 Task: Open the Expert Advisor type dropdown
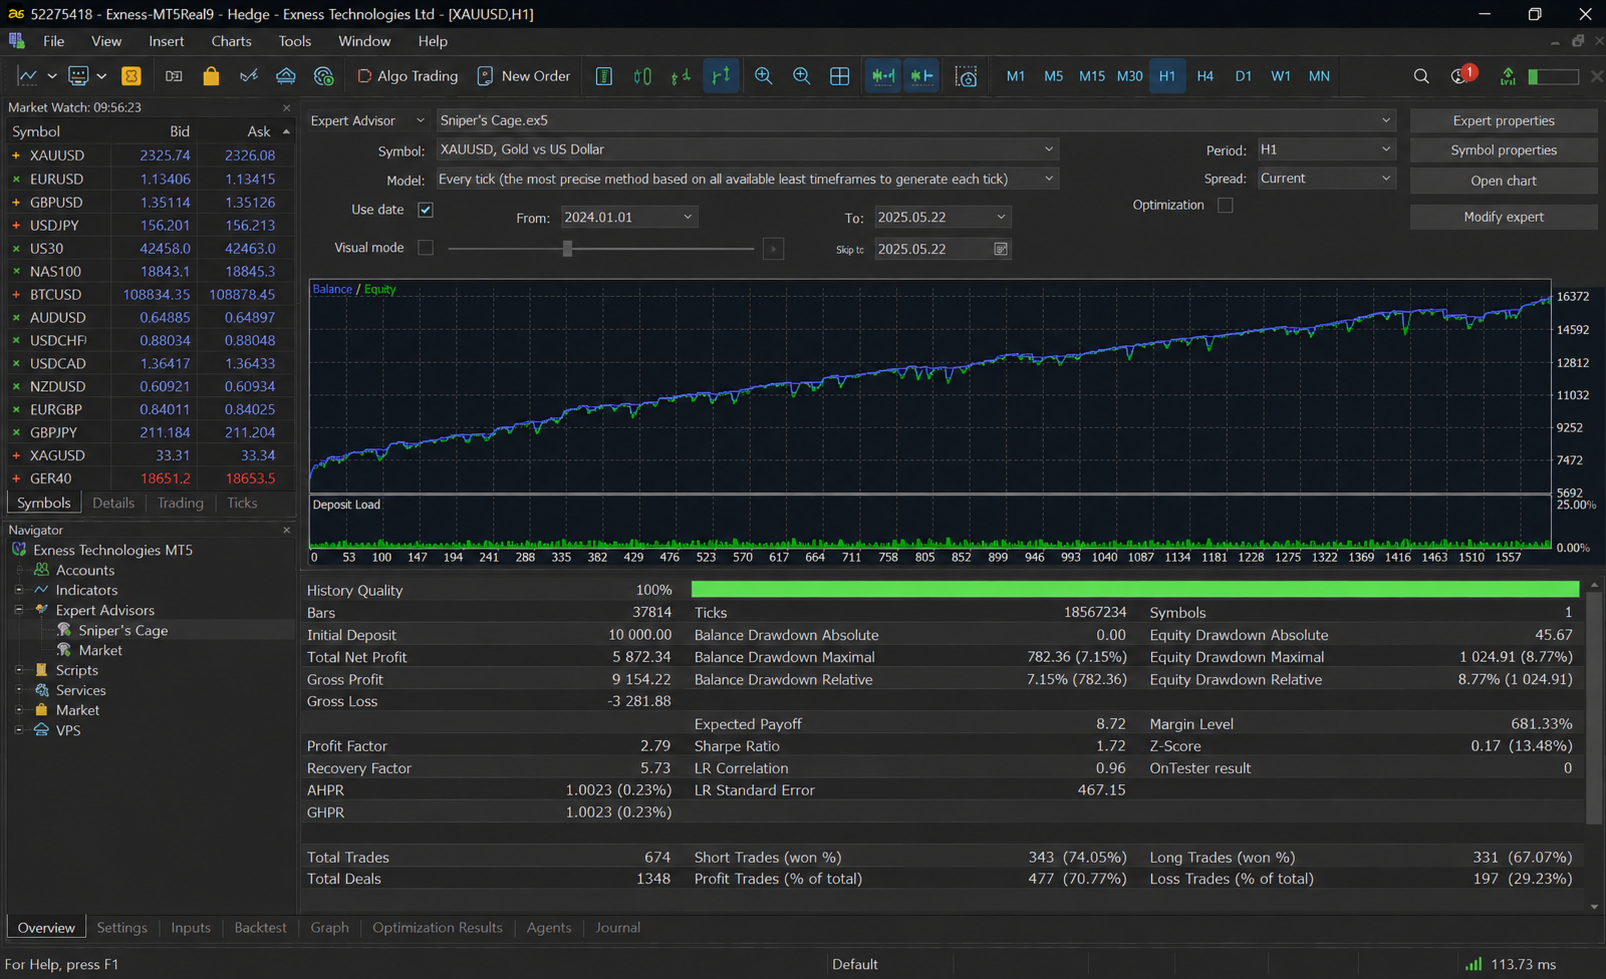(367, 120)
